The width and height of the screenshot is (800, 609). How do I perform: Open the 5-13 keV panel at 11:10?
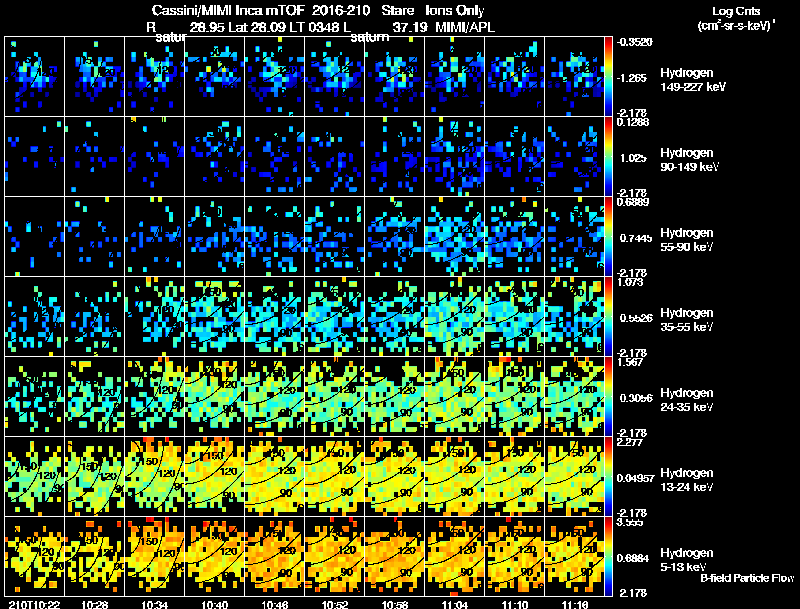[x=514, y=556]
